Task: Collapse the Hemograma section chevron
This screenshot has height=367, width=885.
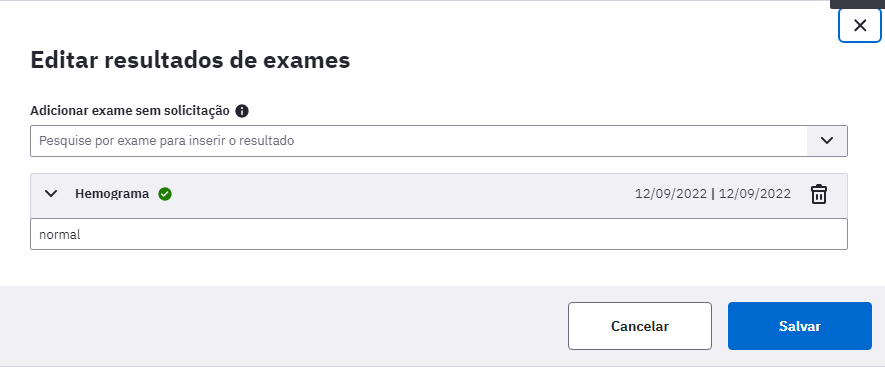Action: [x=51, y=194]
